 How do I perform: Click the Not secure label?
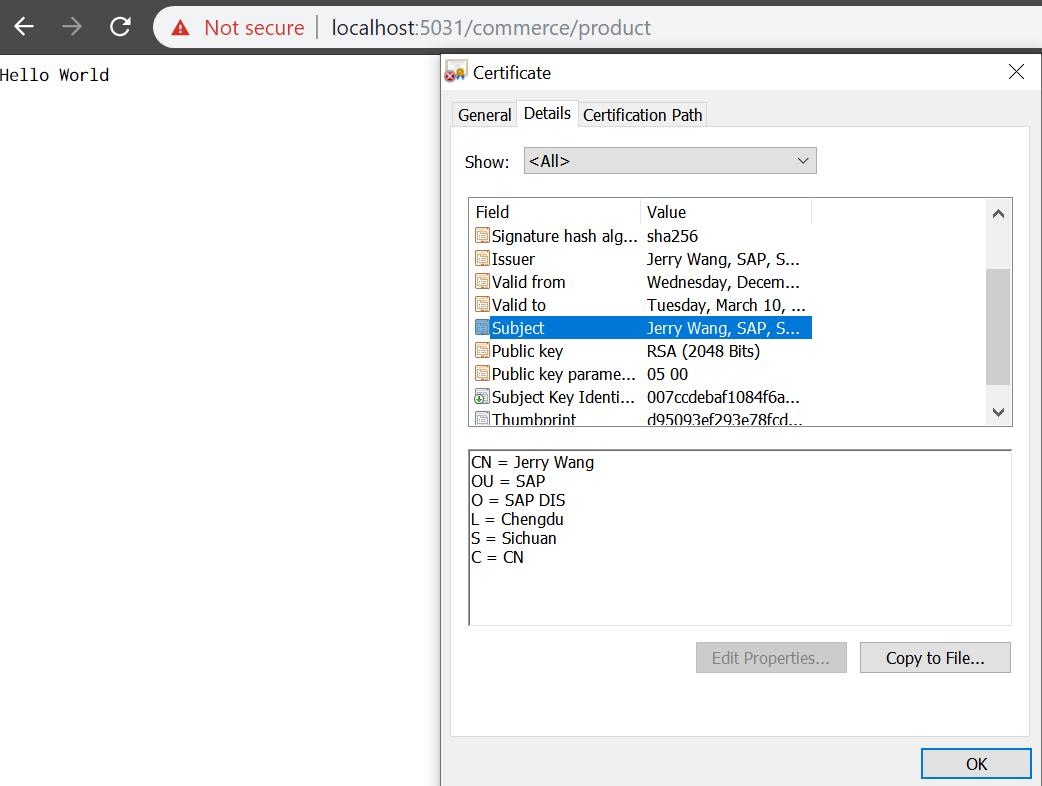point(254,28)
